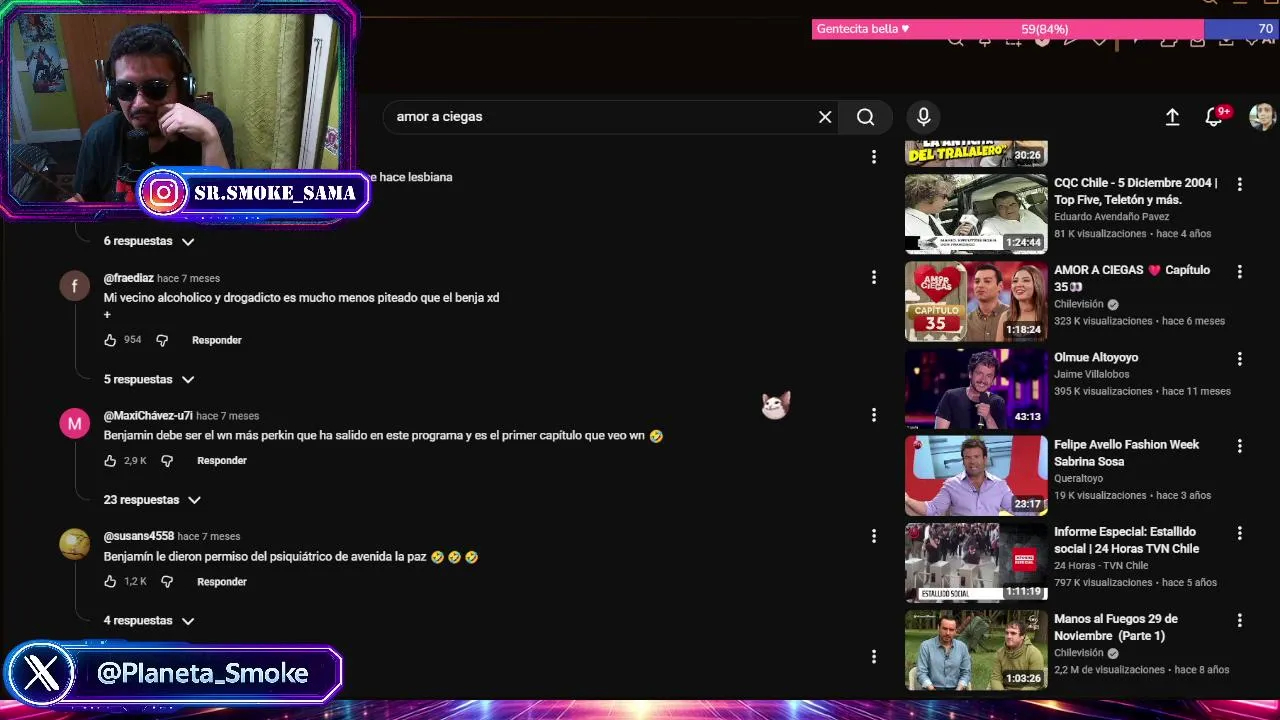1280x720 pixels.
Task: Reply to @MaxiChávez-u7i comment
Action: click(222, 461)
